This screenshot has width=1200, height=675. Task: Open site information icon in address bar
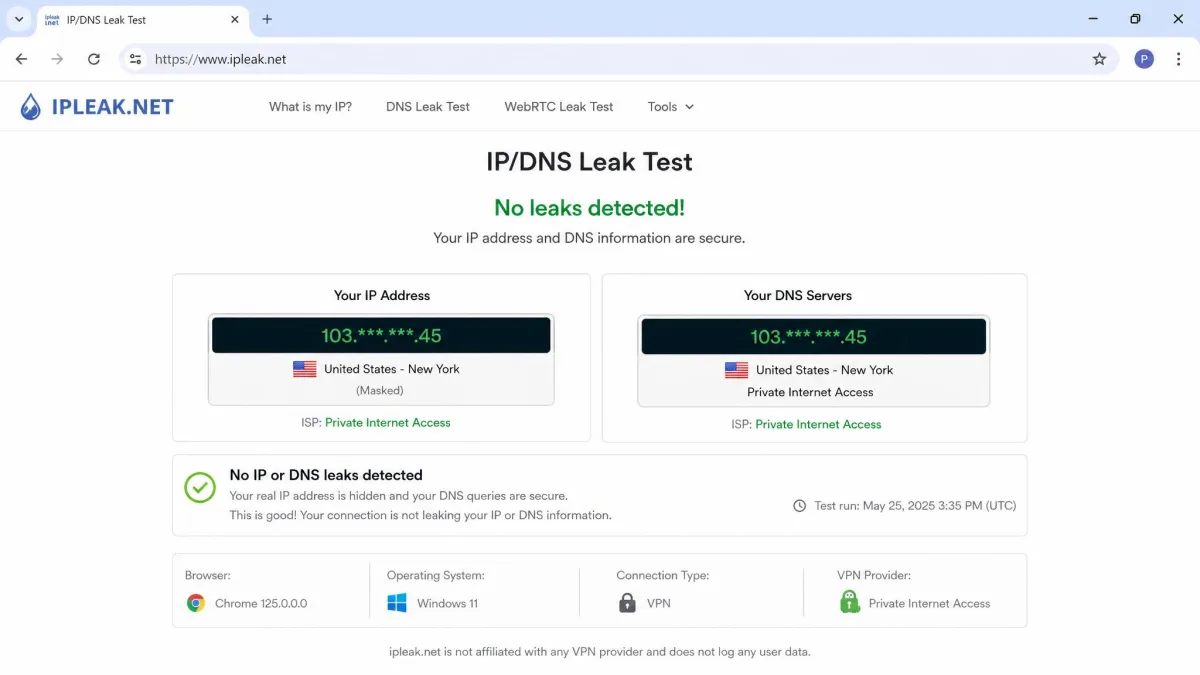point(136,59)
